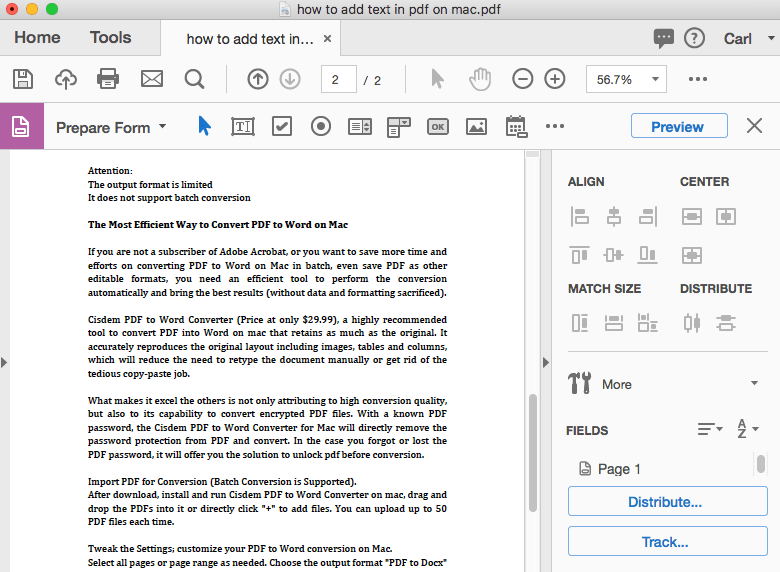Add a text field
Viewport: 780px width, 572px height.
243,127
